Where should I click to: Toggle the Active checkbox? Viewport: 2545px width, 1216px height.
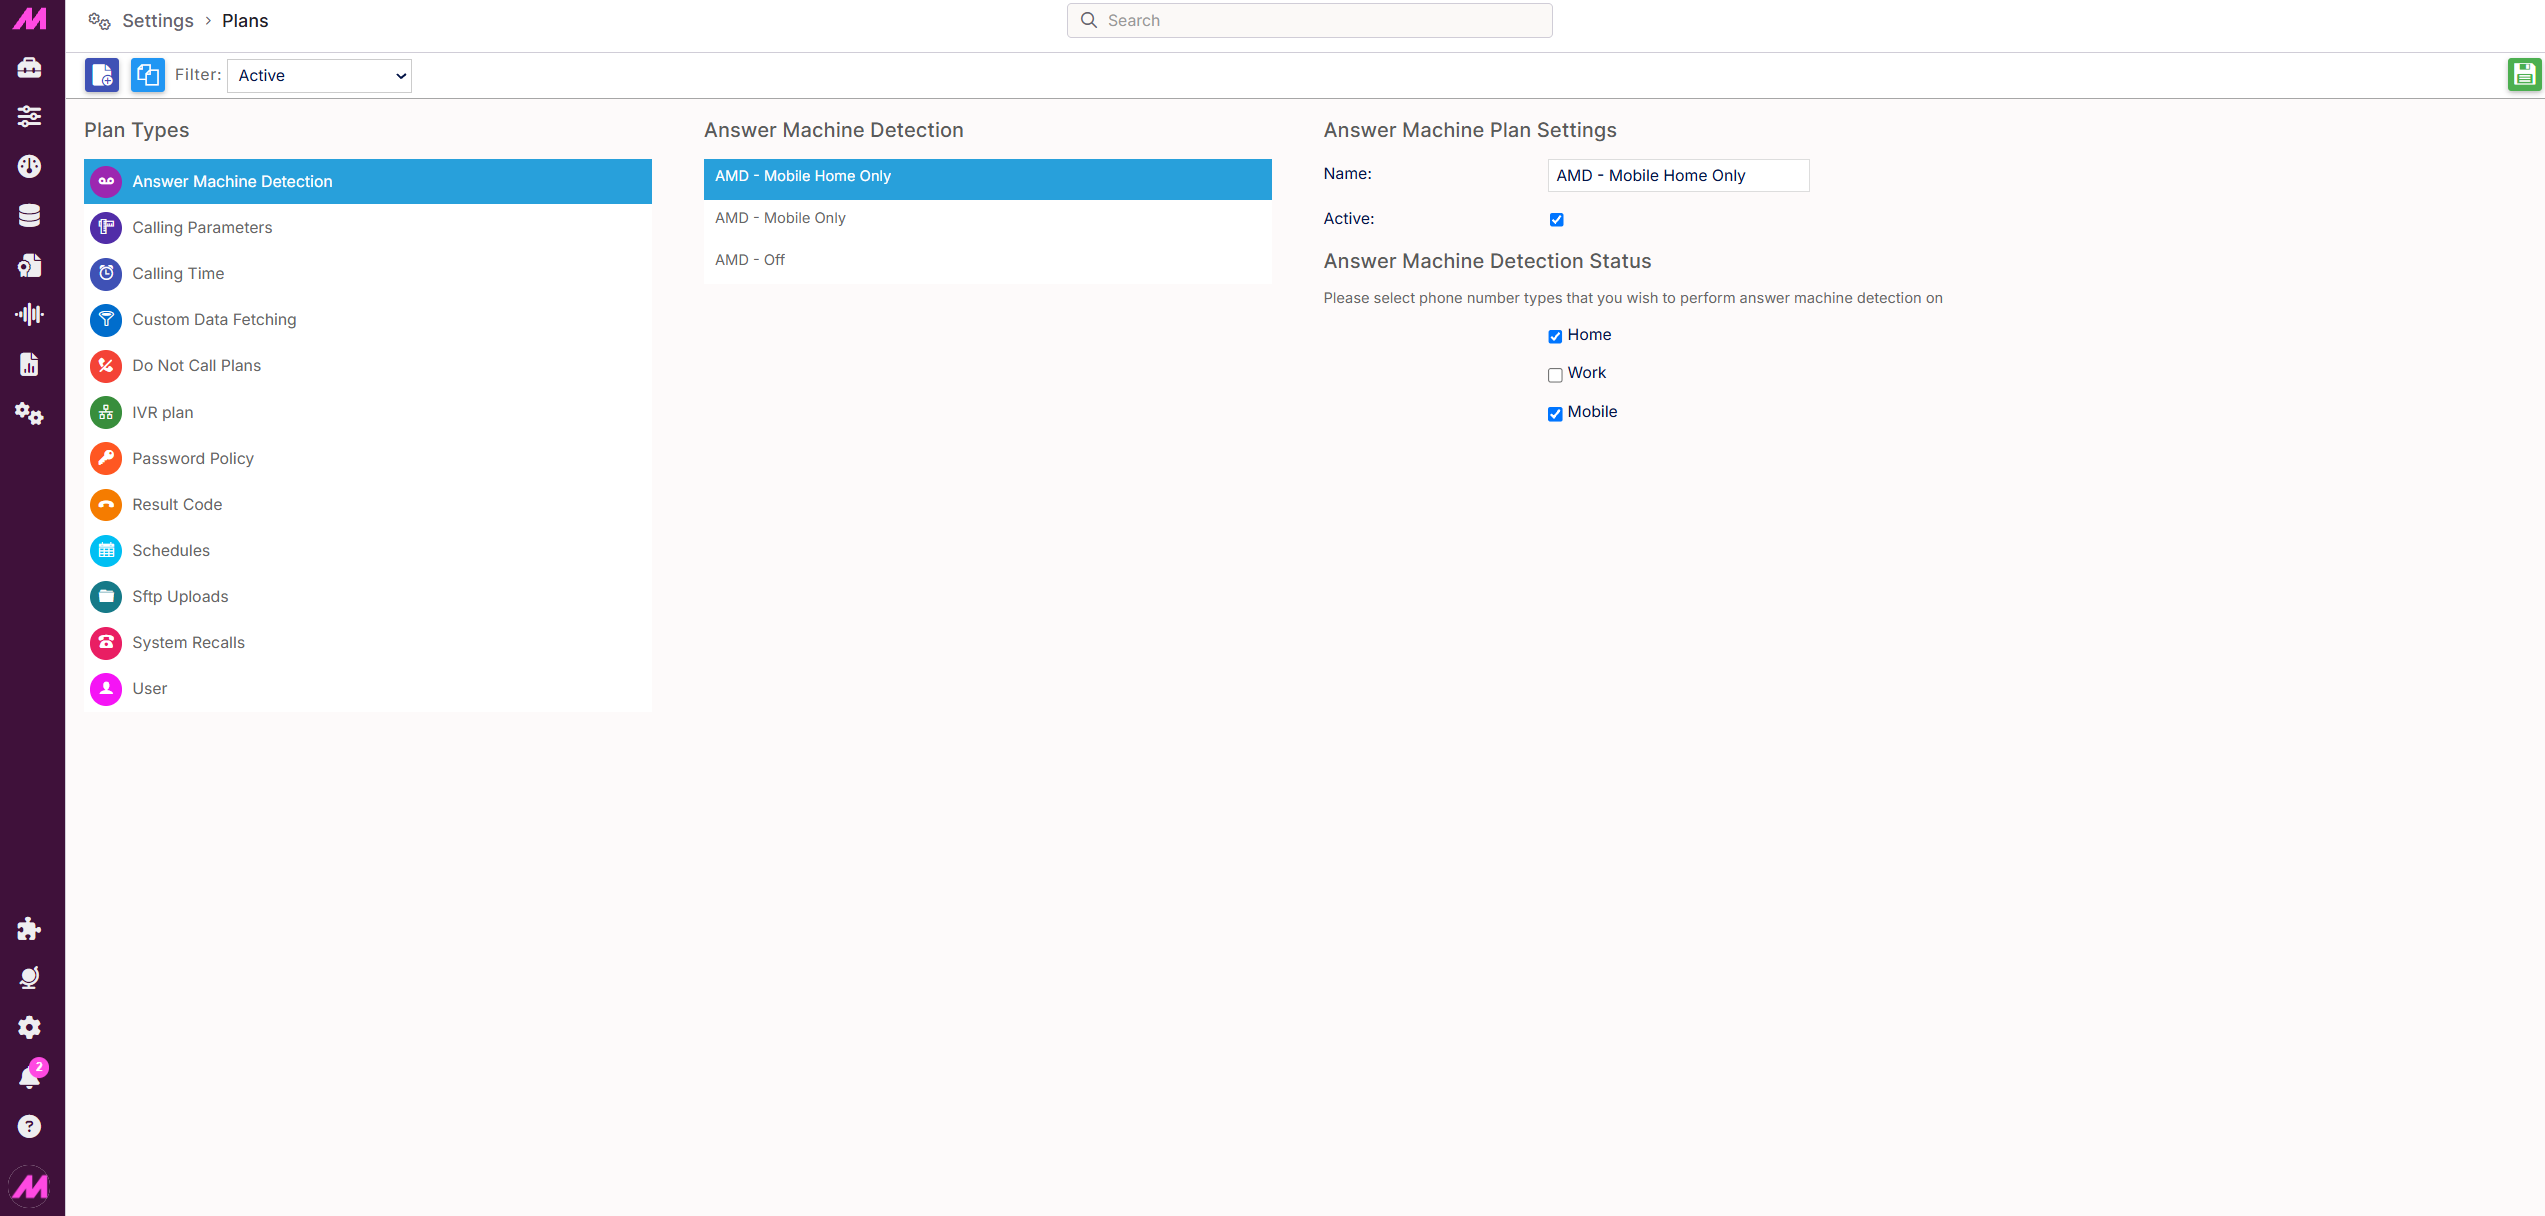1557,220
